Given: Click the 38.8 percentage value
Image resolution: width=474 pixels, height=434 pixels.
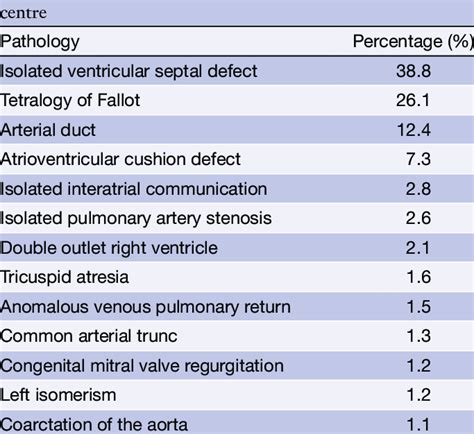Looking at the screenshot, I should [413, 71].
